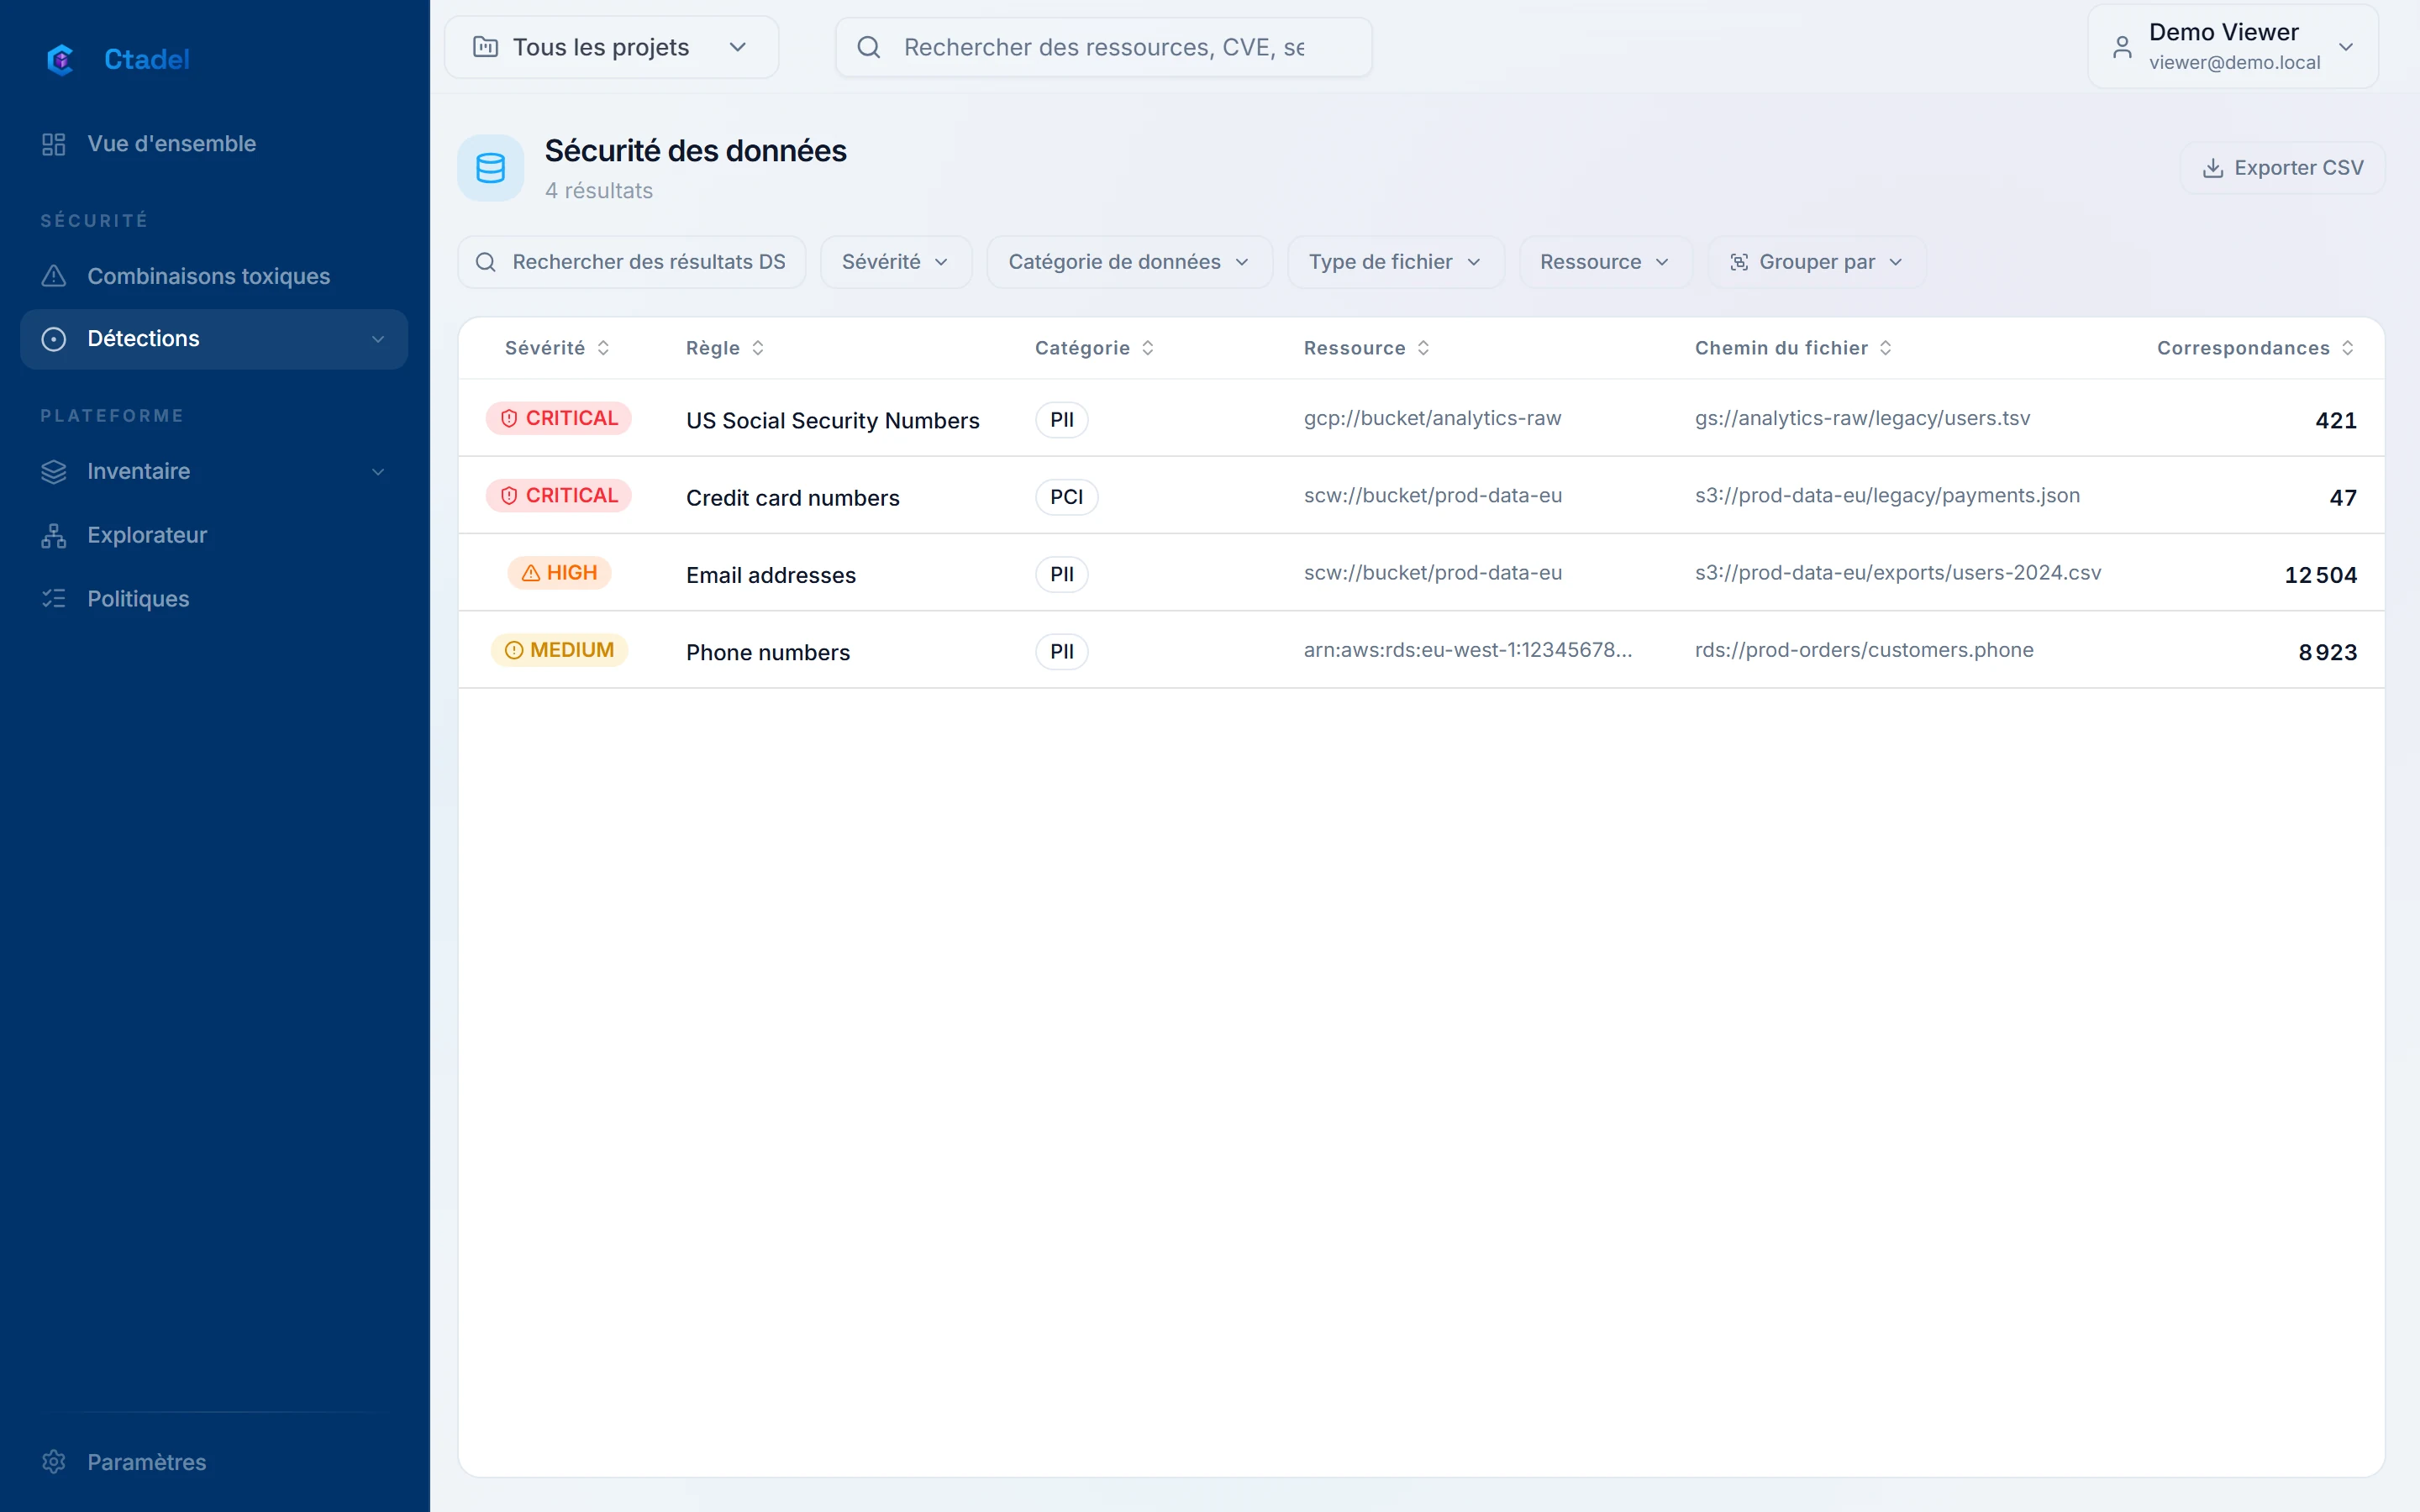
Task: Click the Exporter CSV button
Action: (2282, 168)
